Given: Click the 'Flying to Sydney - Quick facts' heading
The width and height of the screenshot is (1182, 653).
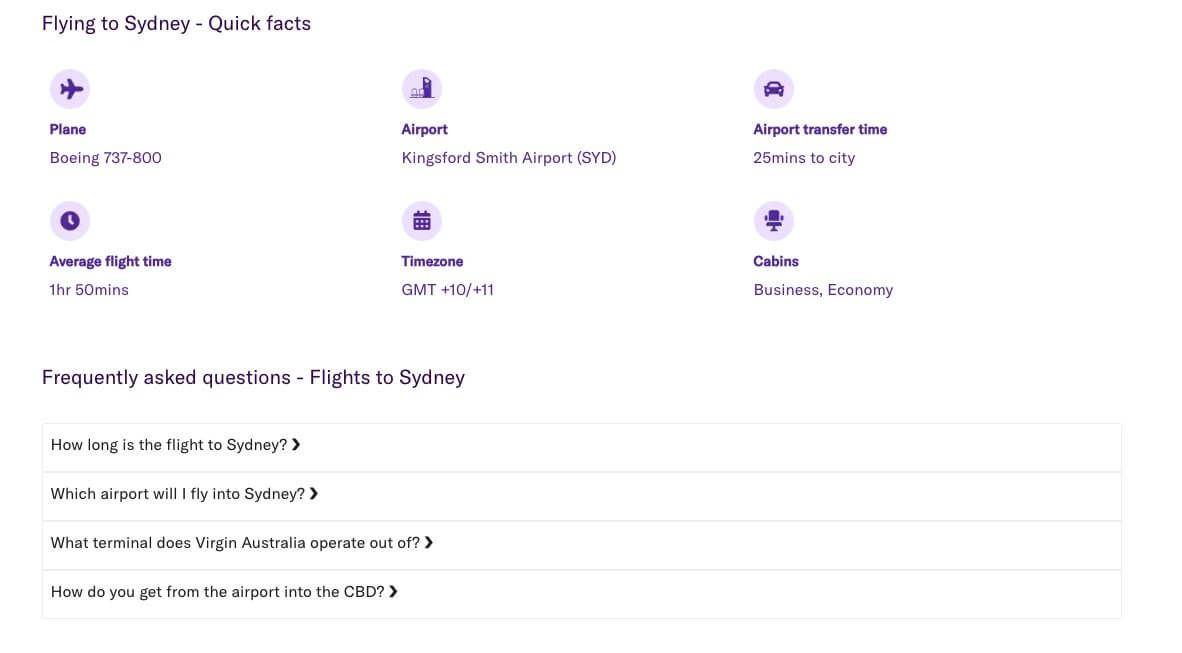Looking at the screenshot, I should click(176, 24).
